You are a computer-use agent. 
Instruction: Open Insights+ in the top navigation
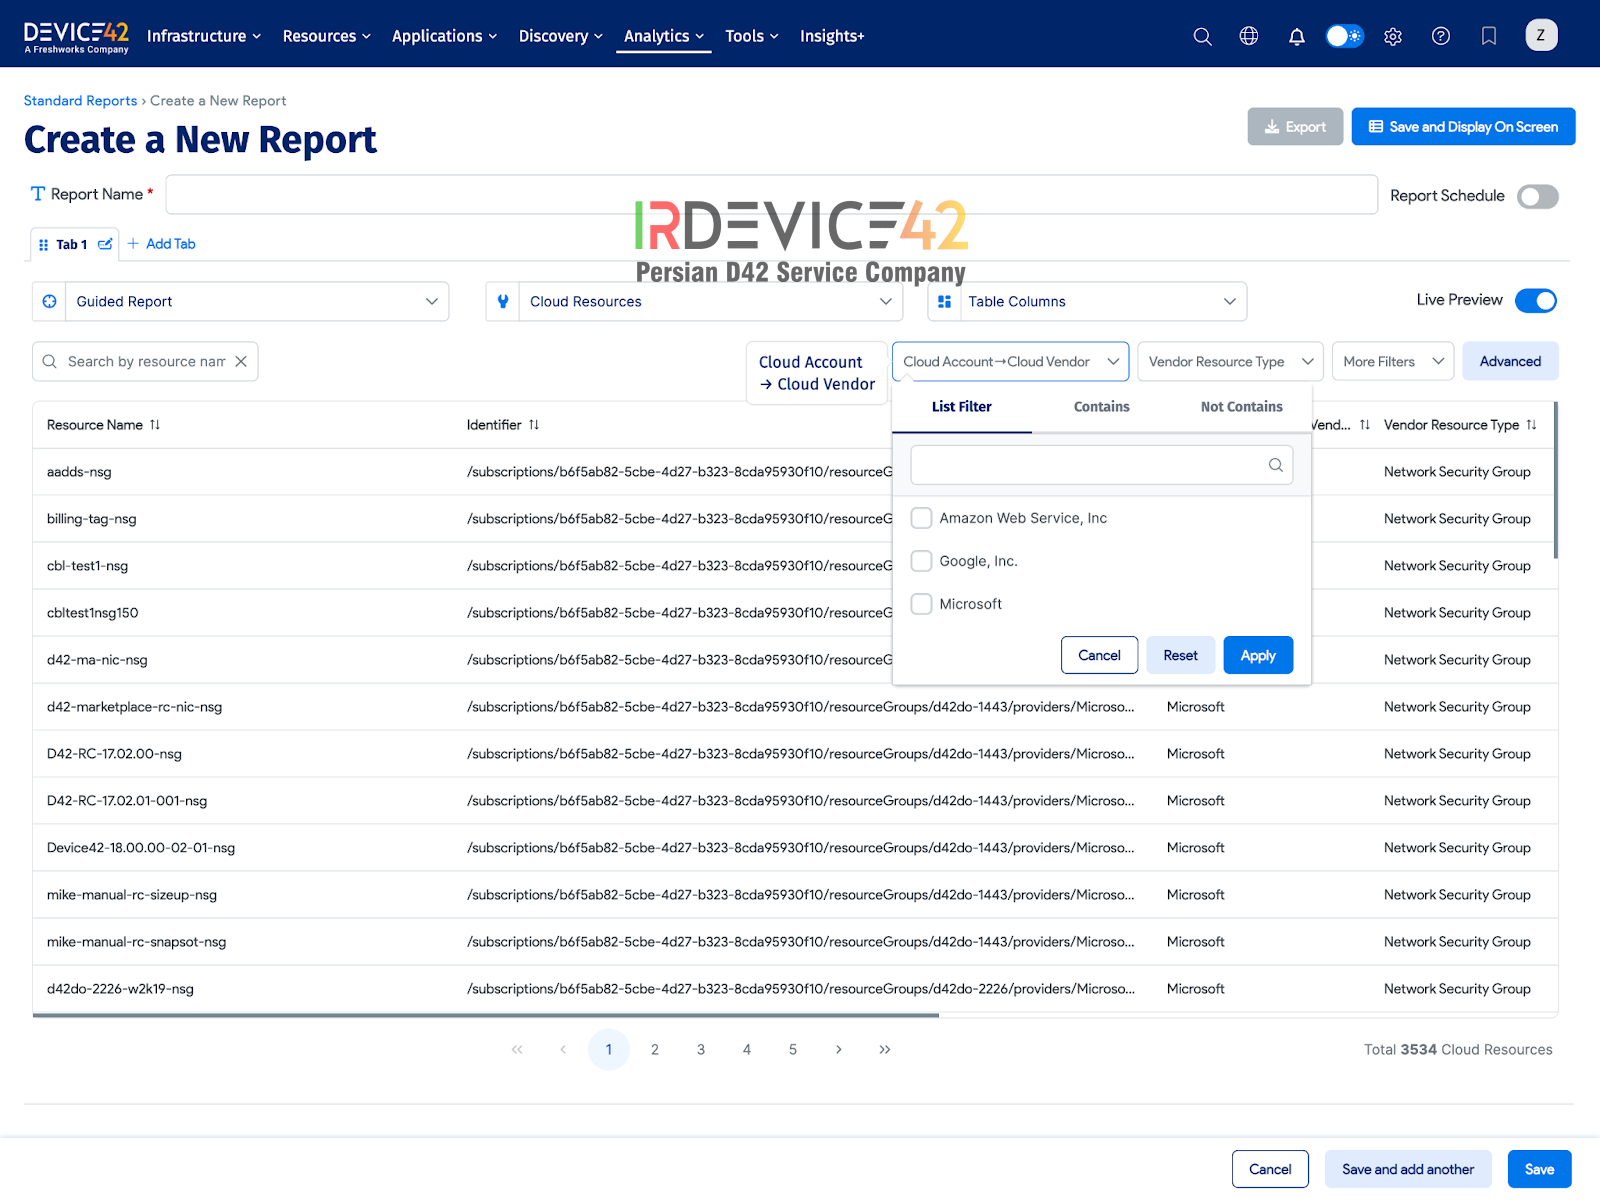click(832, 36)
